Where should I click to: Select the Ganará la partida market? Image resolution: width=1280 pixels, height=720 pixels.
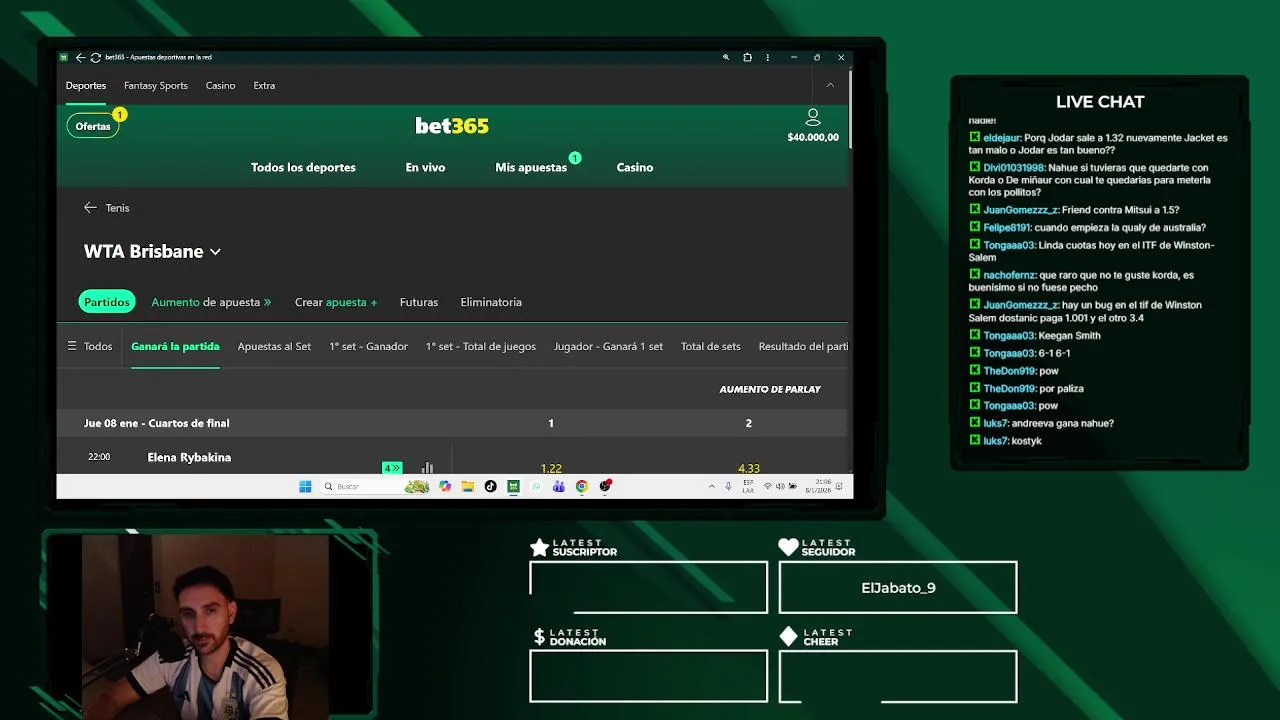pyautogui.click(x=175, y=346)
